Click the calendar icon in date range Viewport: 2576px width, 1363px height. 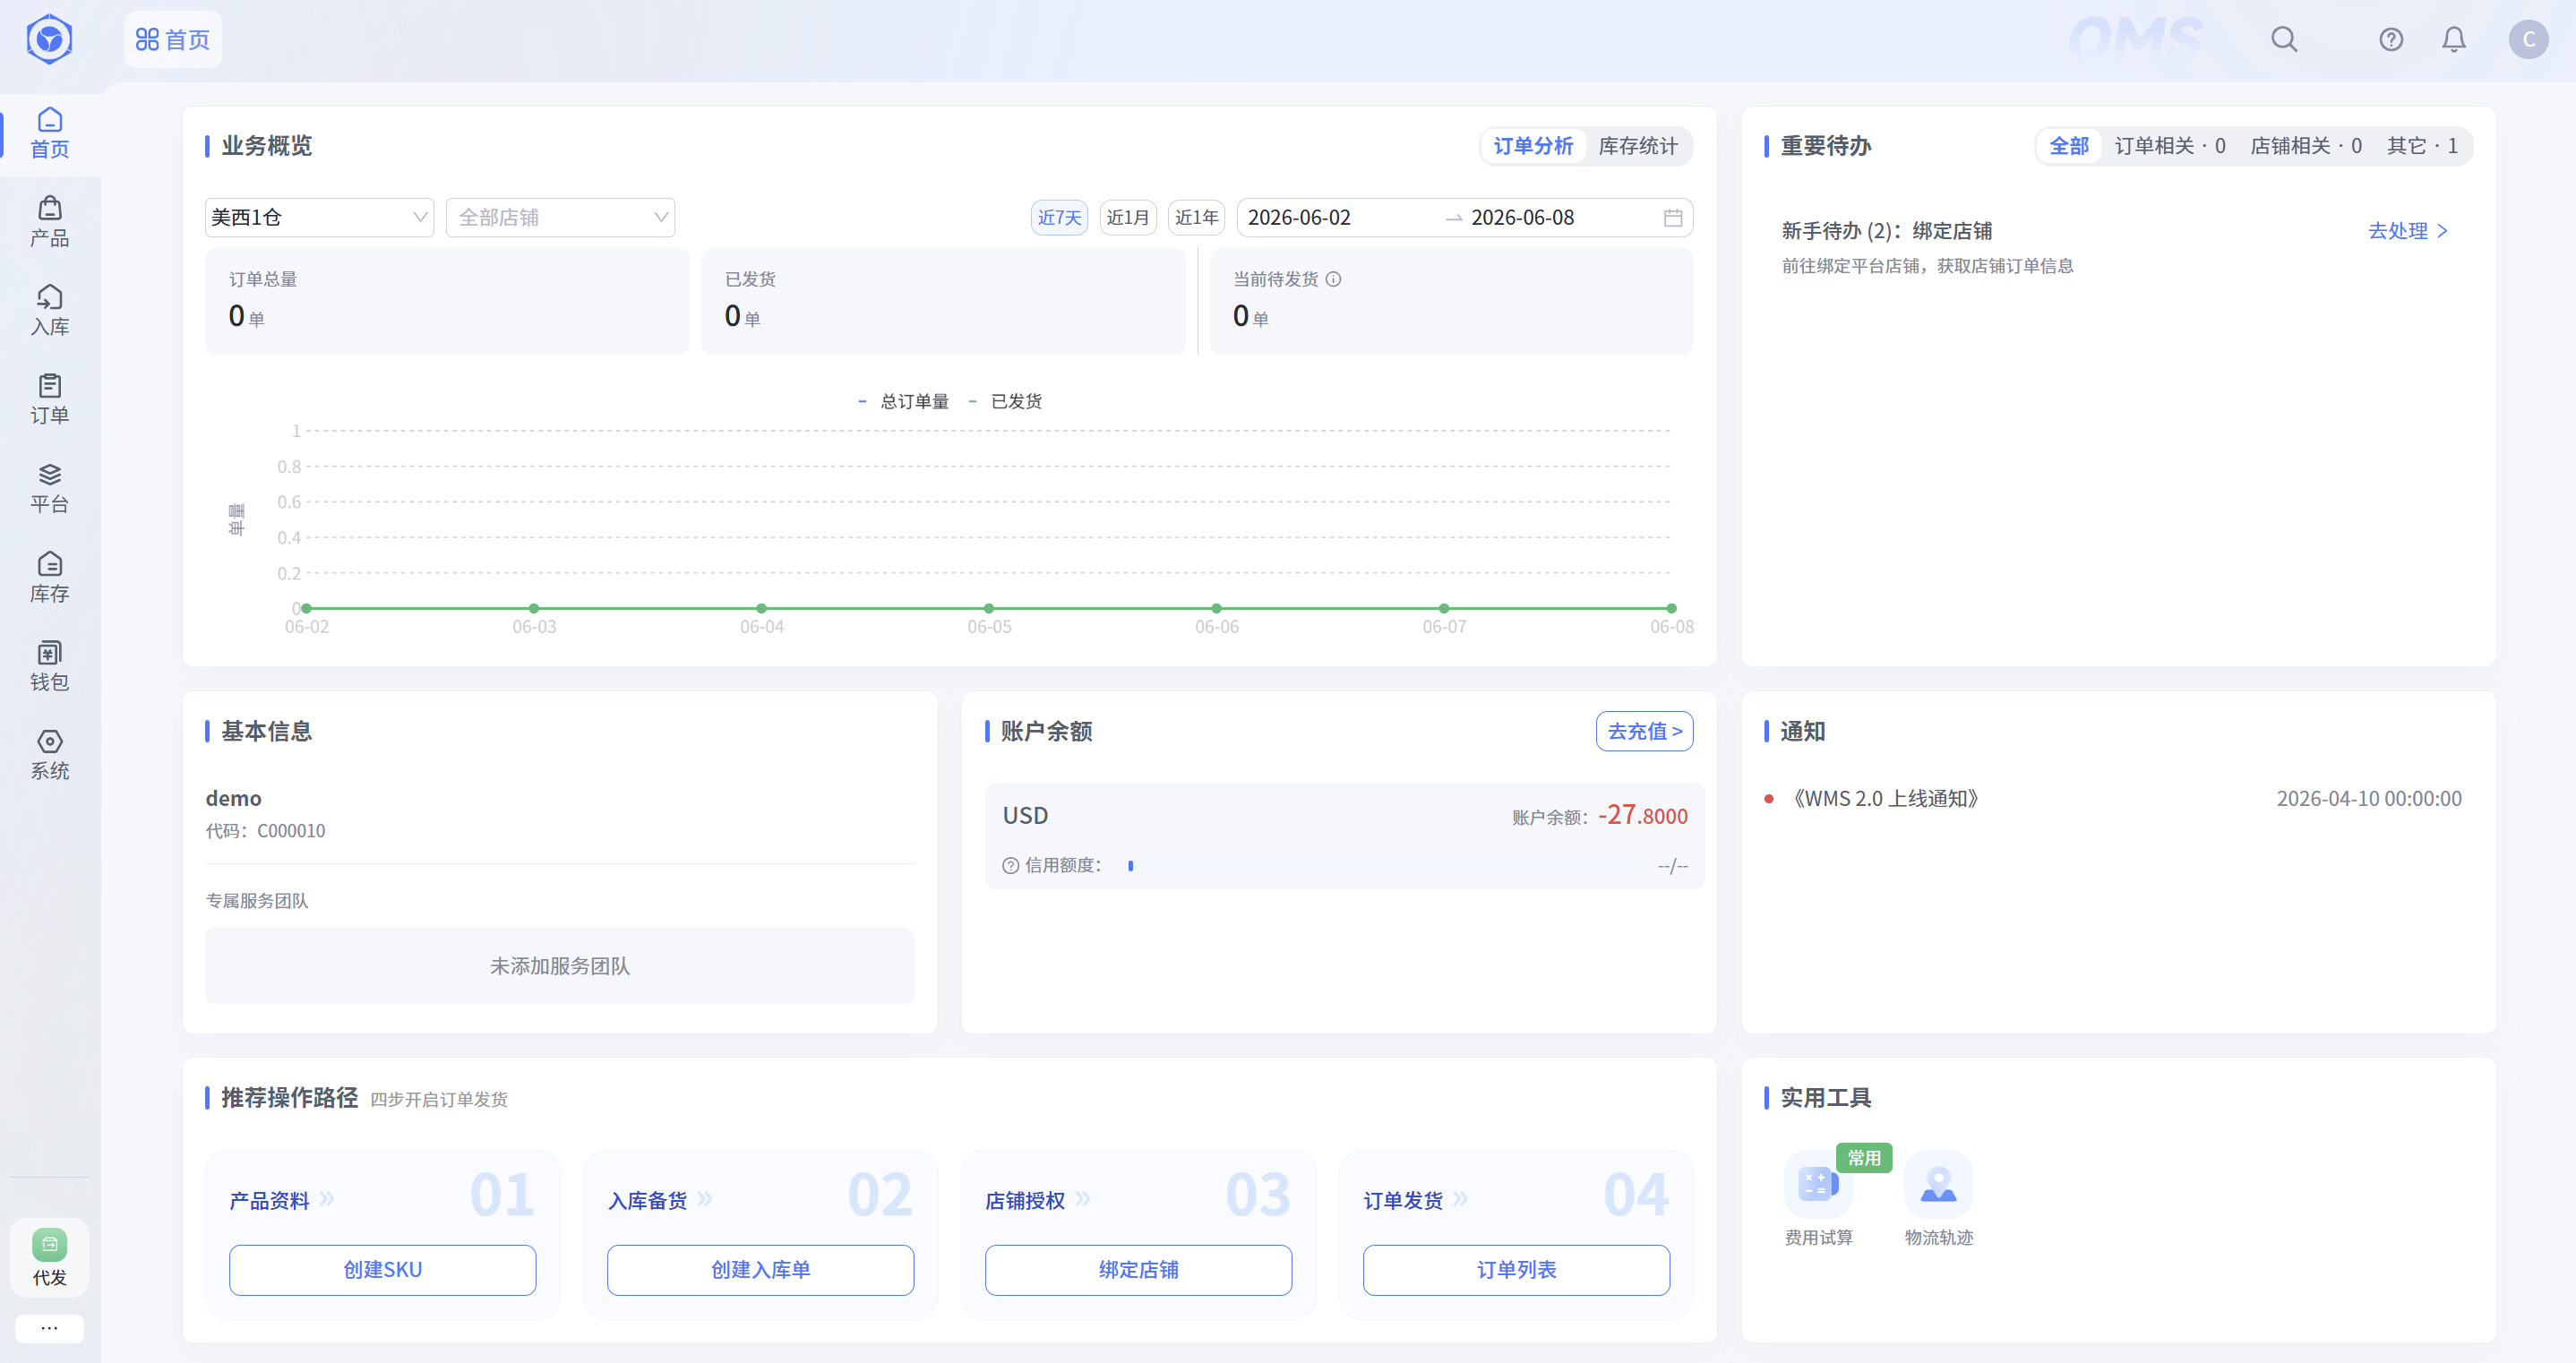(x=1673, y=218)
